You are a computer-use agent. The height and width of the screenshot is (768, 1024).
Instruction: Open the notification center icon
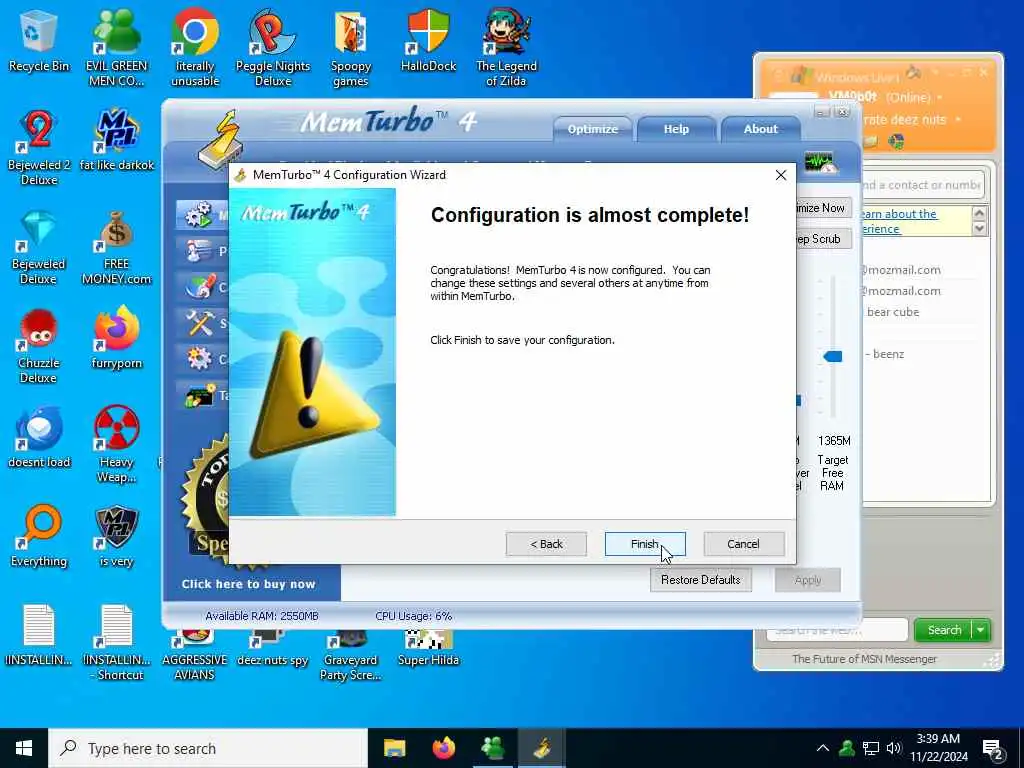[x=993, y=750]
